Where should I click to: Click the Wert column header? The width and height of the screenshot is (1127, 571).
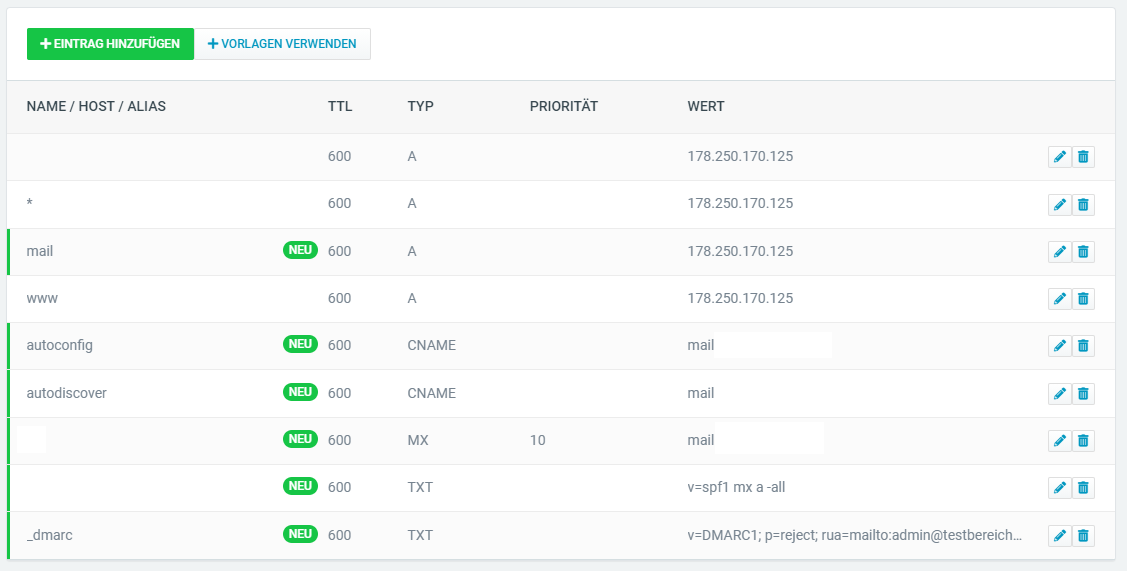coord(706,107)
